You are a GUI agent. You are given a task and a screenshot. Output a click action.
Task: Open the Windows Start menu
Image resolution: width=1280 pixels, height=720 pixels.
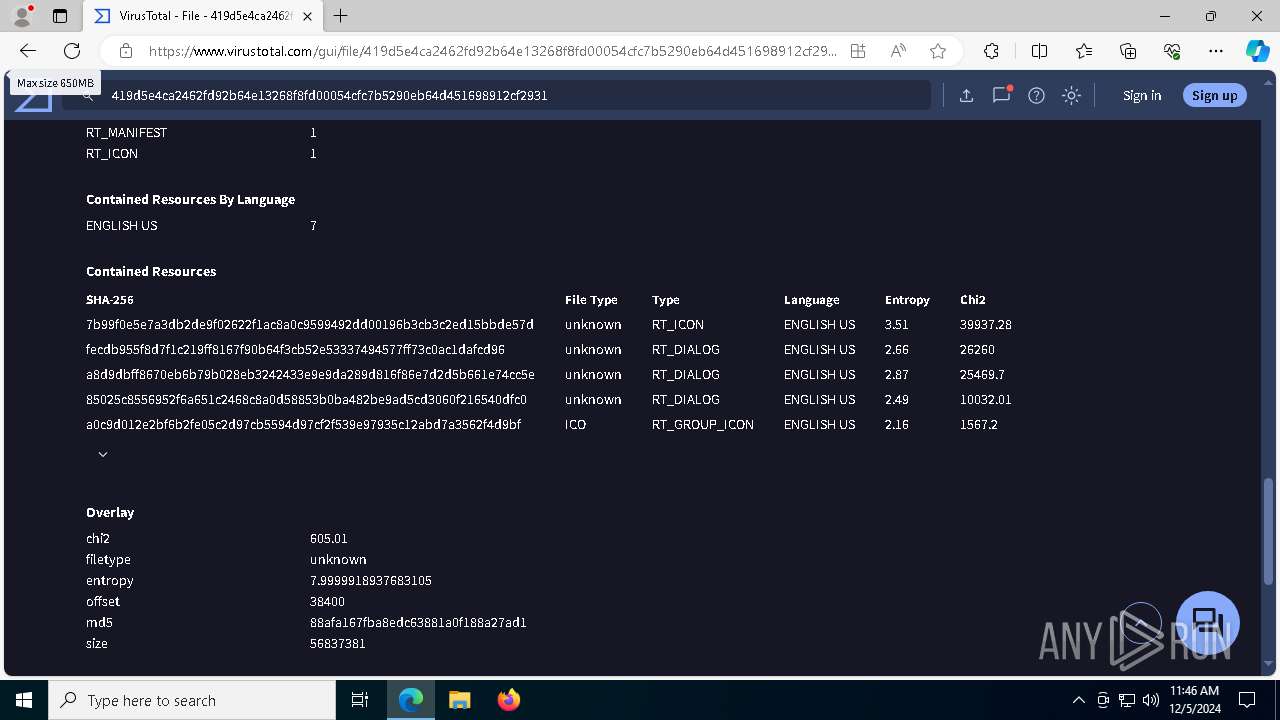(x=24, y=700)
